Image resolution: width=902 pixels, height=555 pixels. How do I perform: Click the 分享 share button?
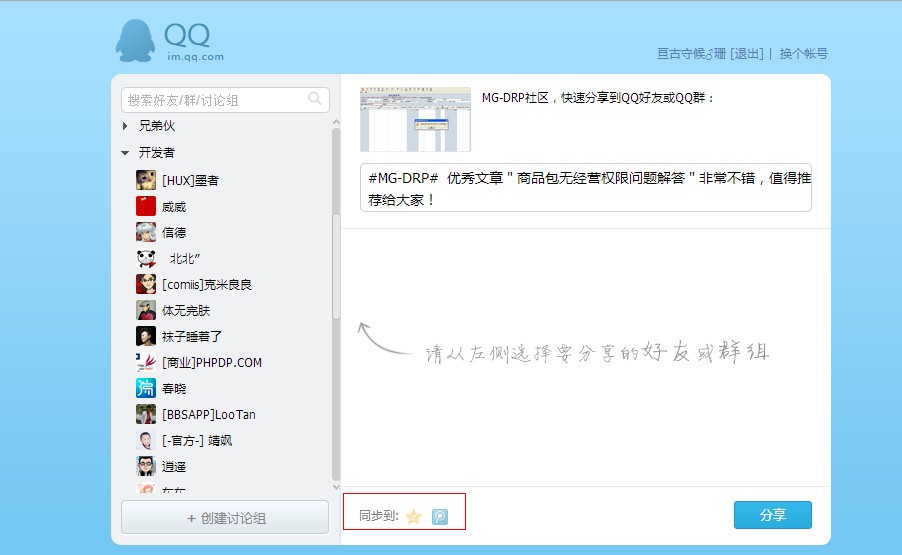[773, 515]
